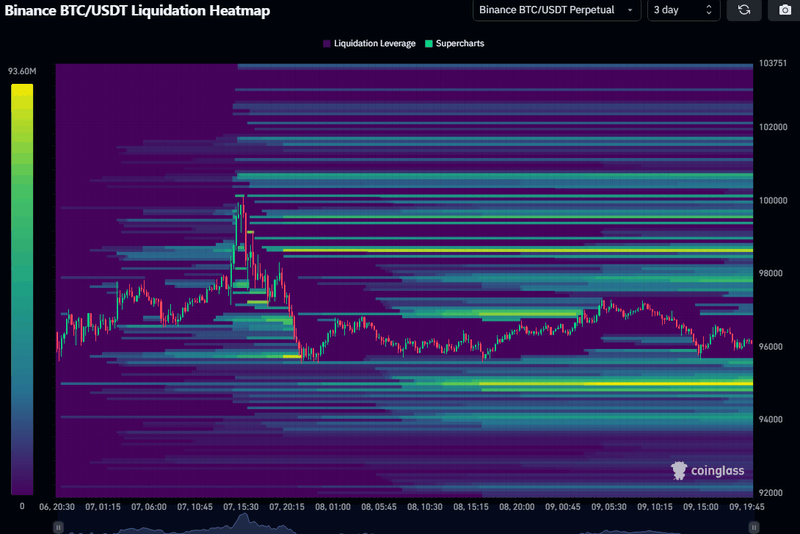800x534 pixels.
Task: Click the 07, 10:45 time axis label
Action: coord(194,506)
